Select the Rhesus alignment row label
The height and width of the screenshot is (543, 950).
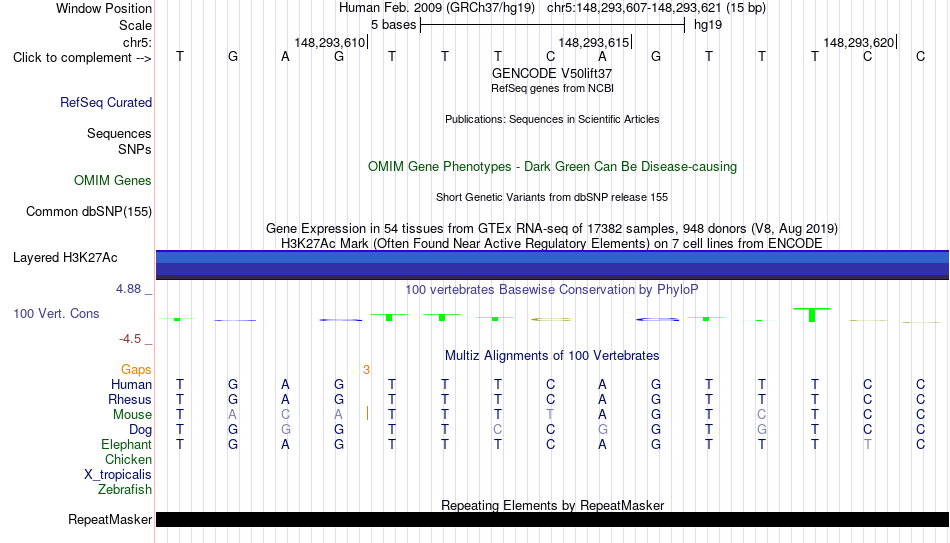[130, 400]
